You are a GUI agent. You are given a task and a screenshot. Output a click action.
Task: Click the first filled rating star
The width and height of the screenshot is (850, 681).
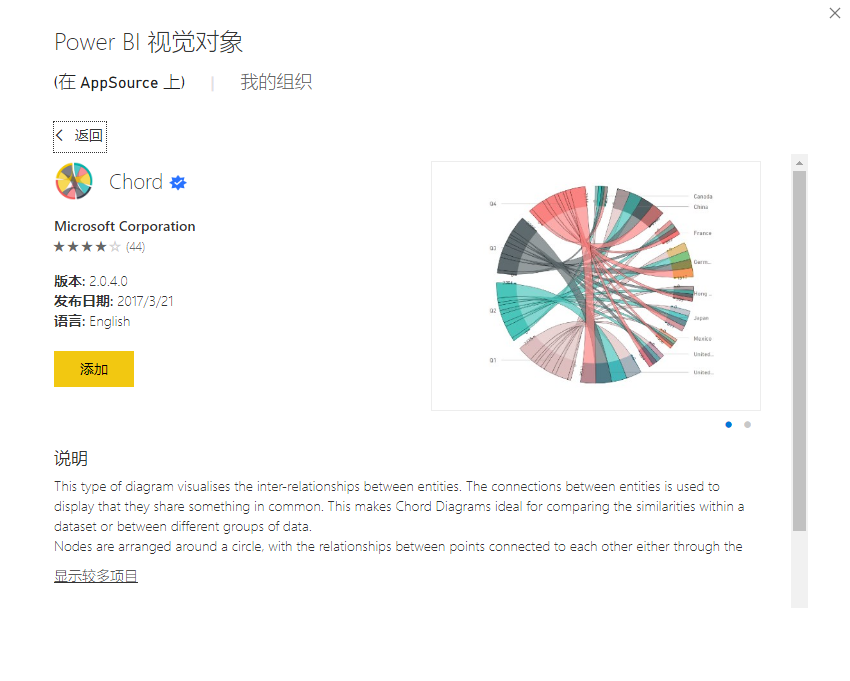tap(59, 246)
